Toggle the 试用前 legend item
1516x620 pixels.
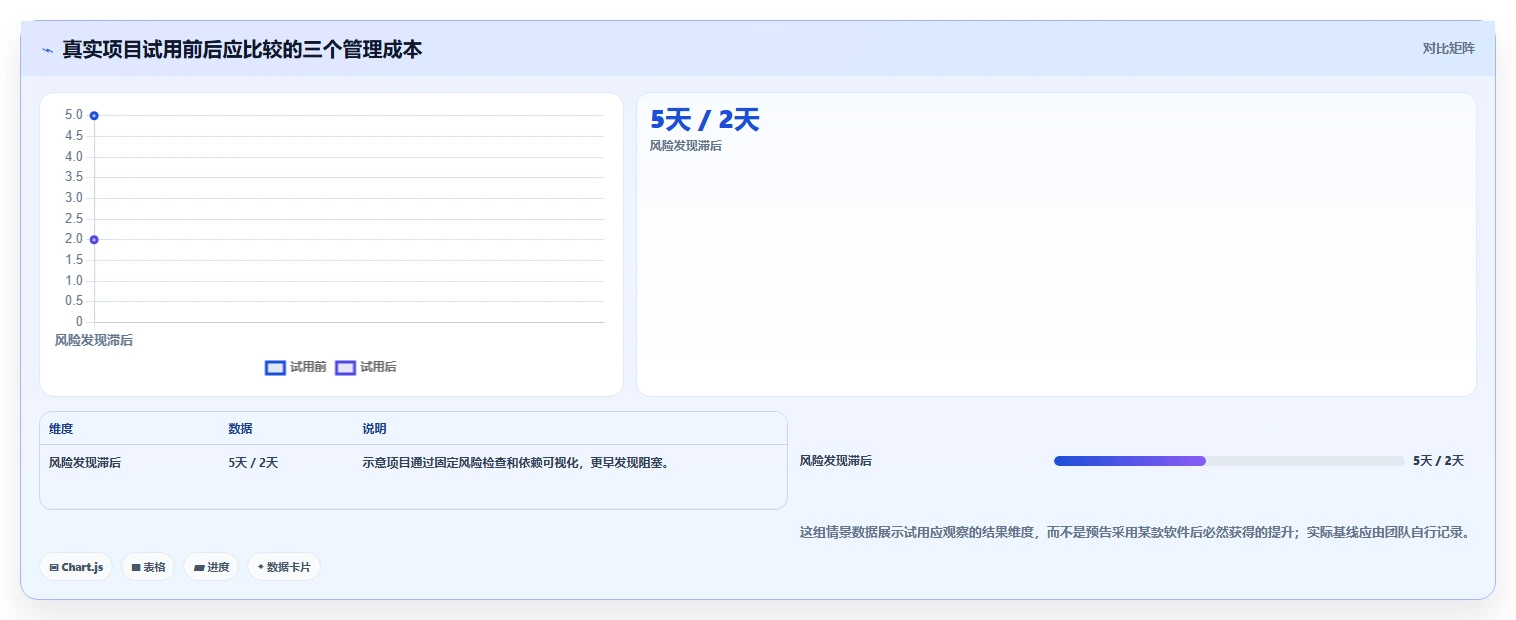296,367
